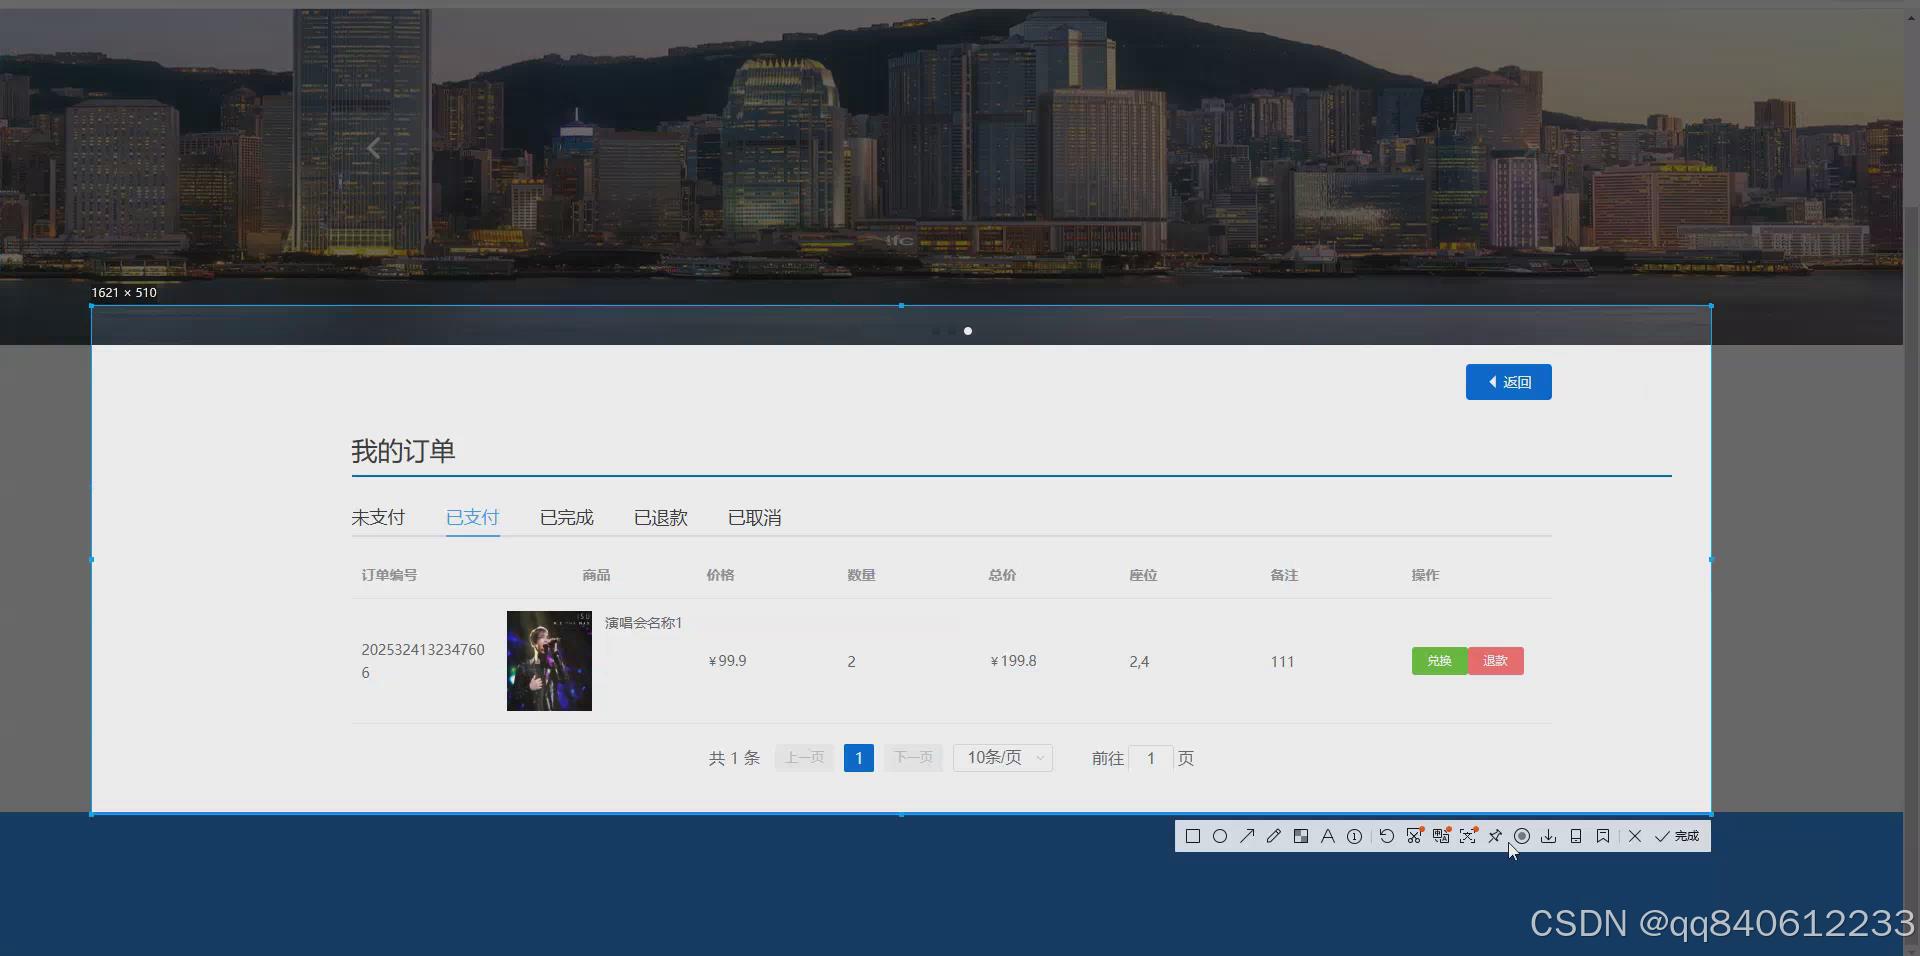This screenshot has height=956, width=1920.
Task: Click the 共 1 条 total count
Action: point(734,758)
